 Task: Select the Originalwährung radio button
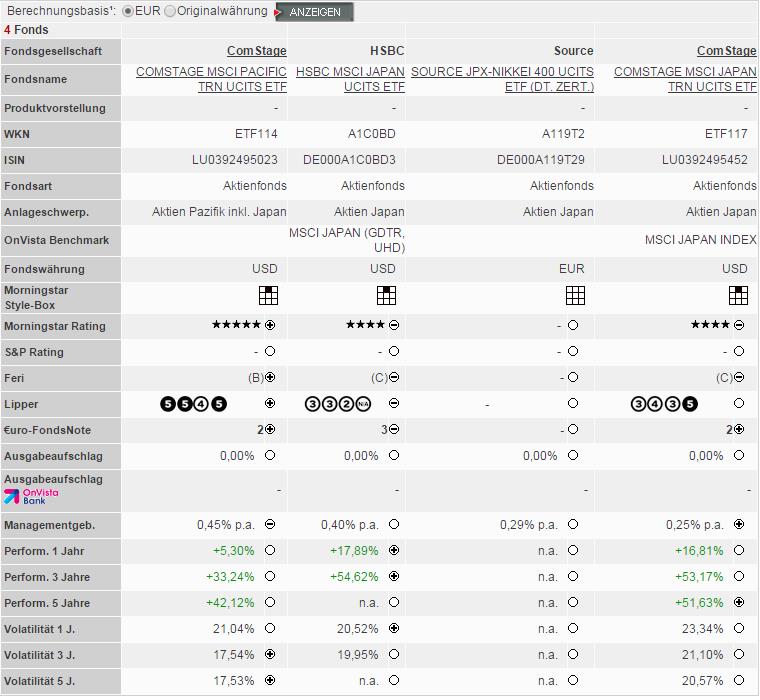point(170,11)
